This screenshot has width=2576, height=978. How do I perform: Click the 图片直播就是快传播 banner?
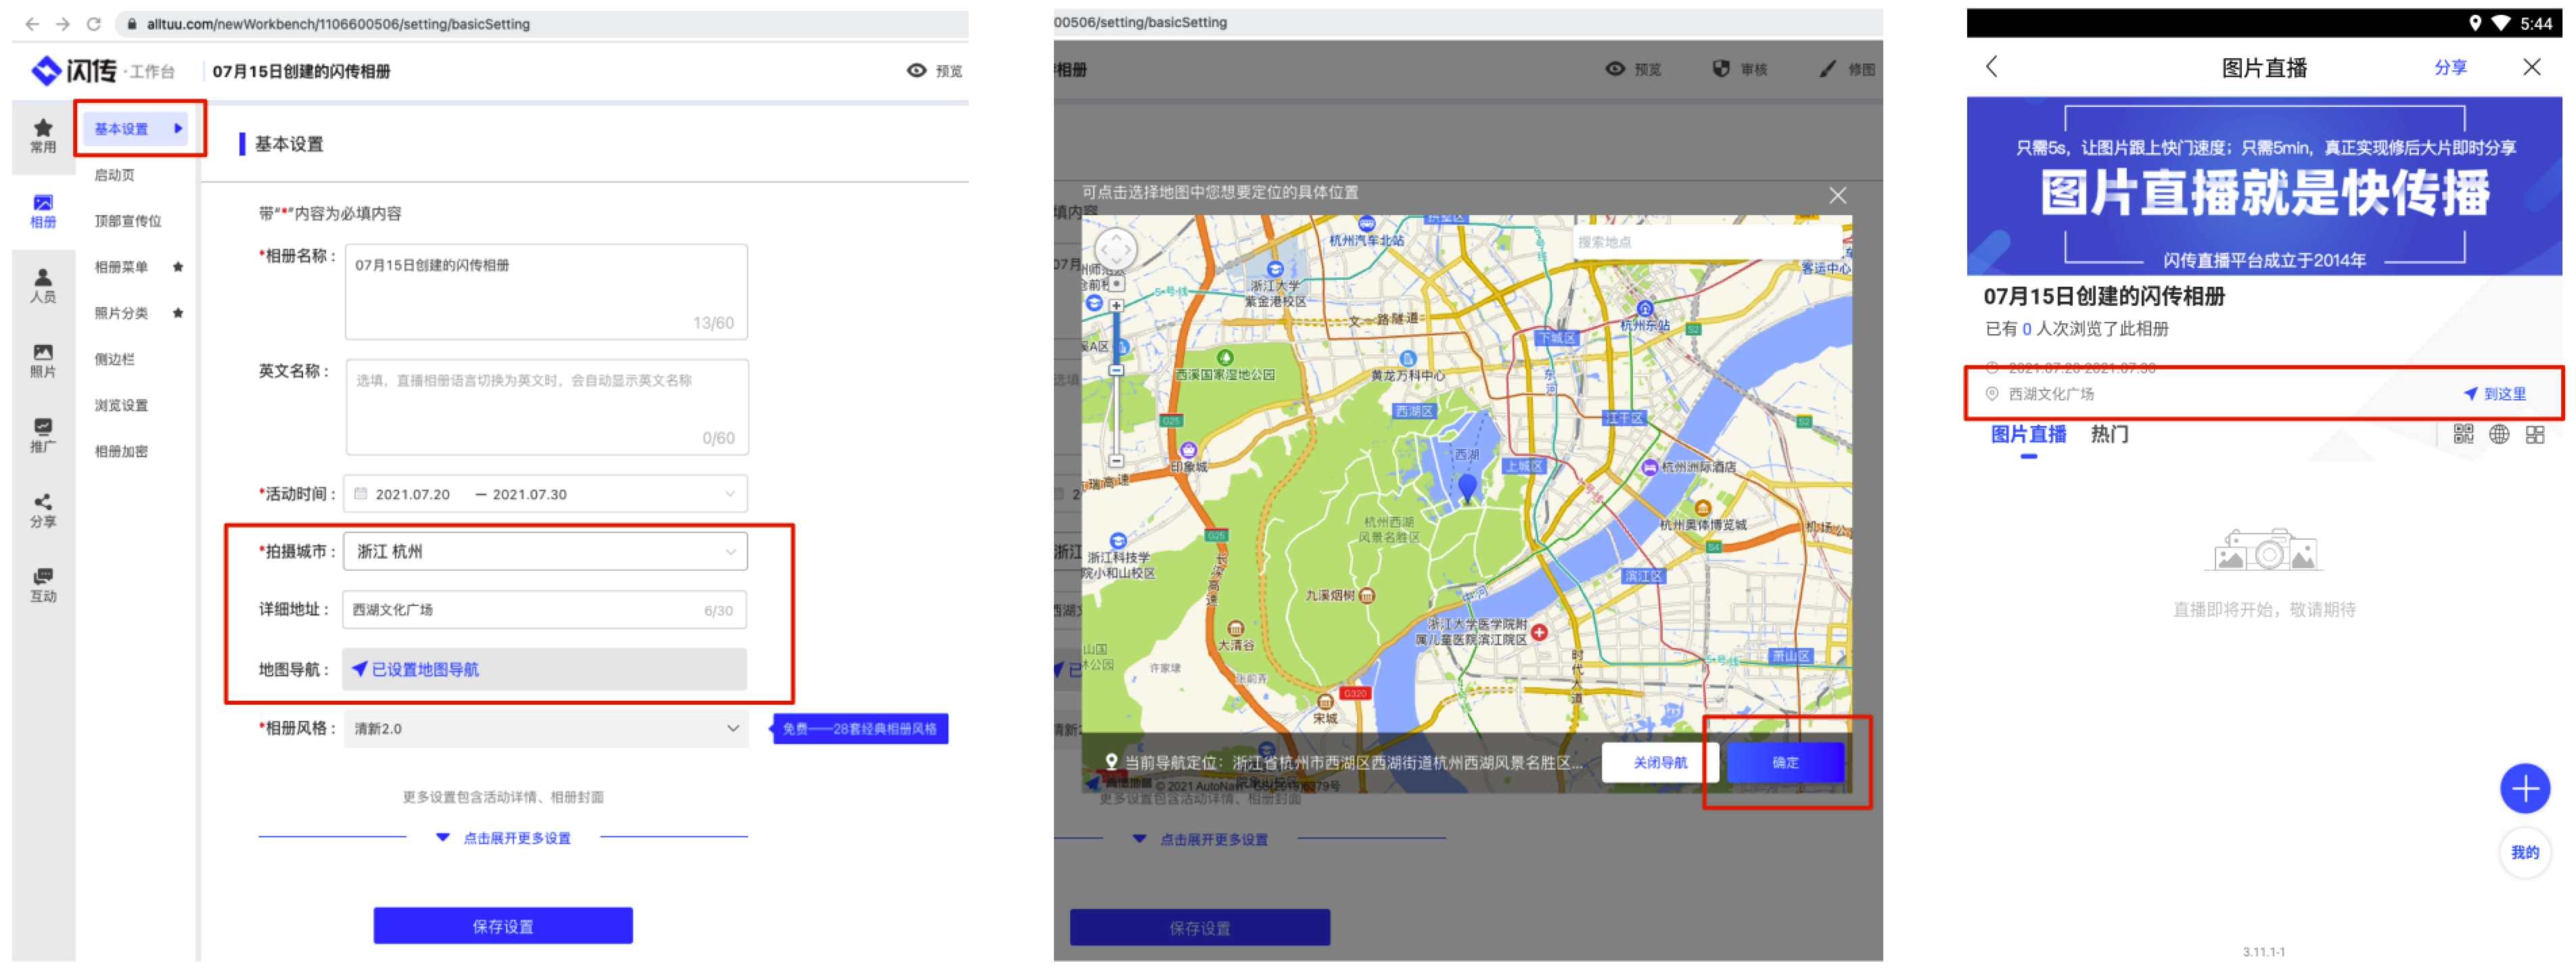tap(2264, 186)
